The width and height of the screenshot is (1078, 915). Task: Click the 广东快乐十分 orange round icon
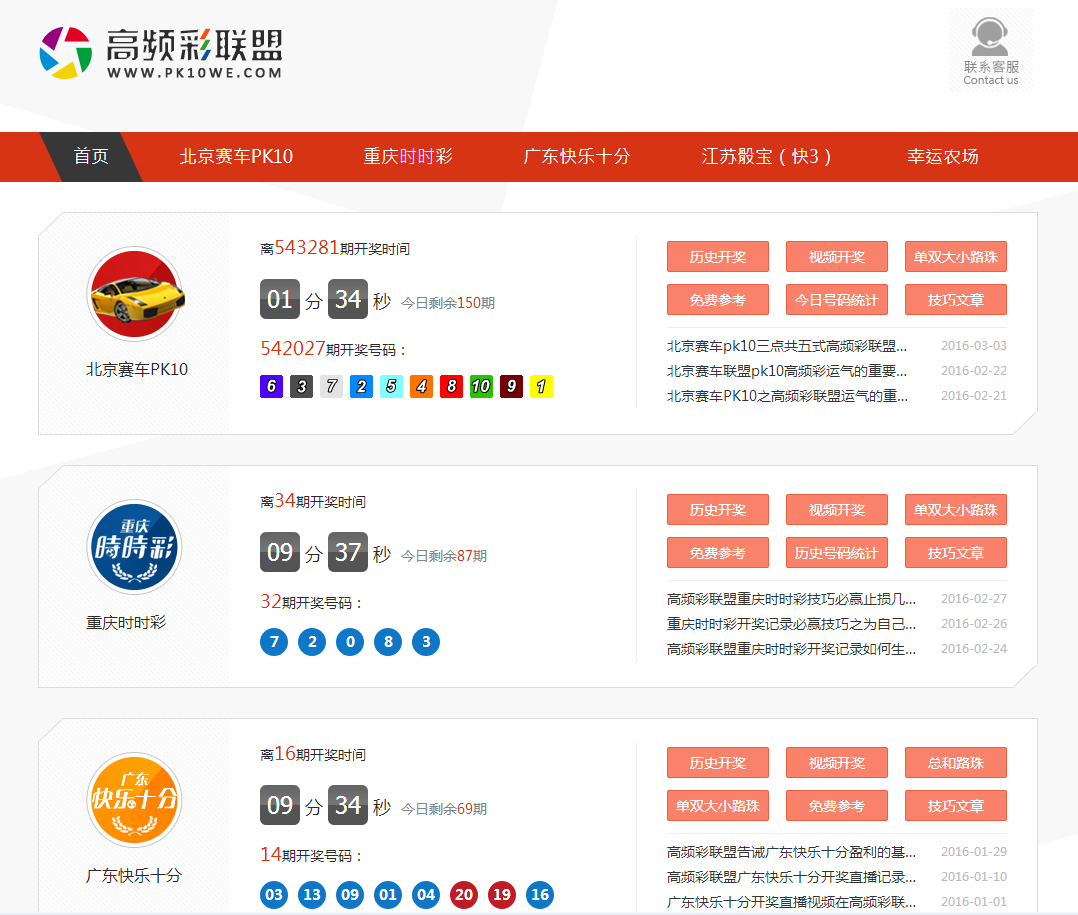pyautogui.click(x=135, y=800)
